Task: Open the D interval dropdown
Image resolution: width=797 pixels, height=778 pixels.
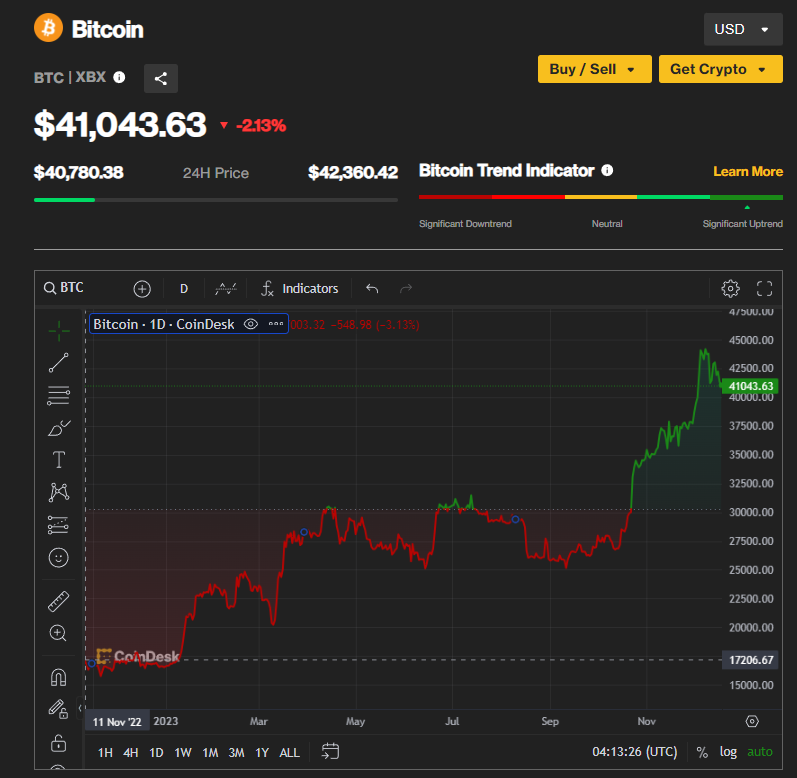Action: point(184,289)
